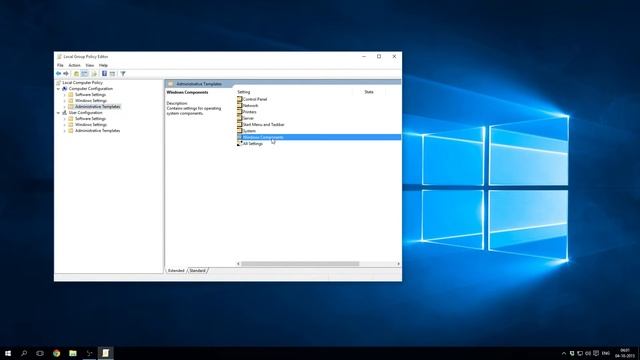Click the Printers folder icon in list

[x=240, y=111]
